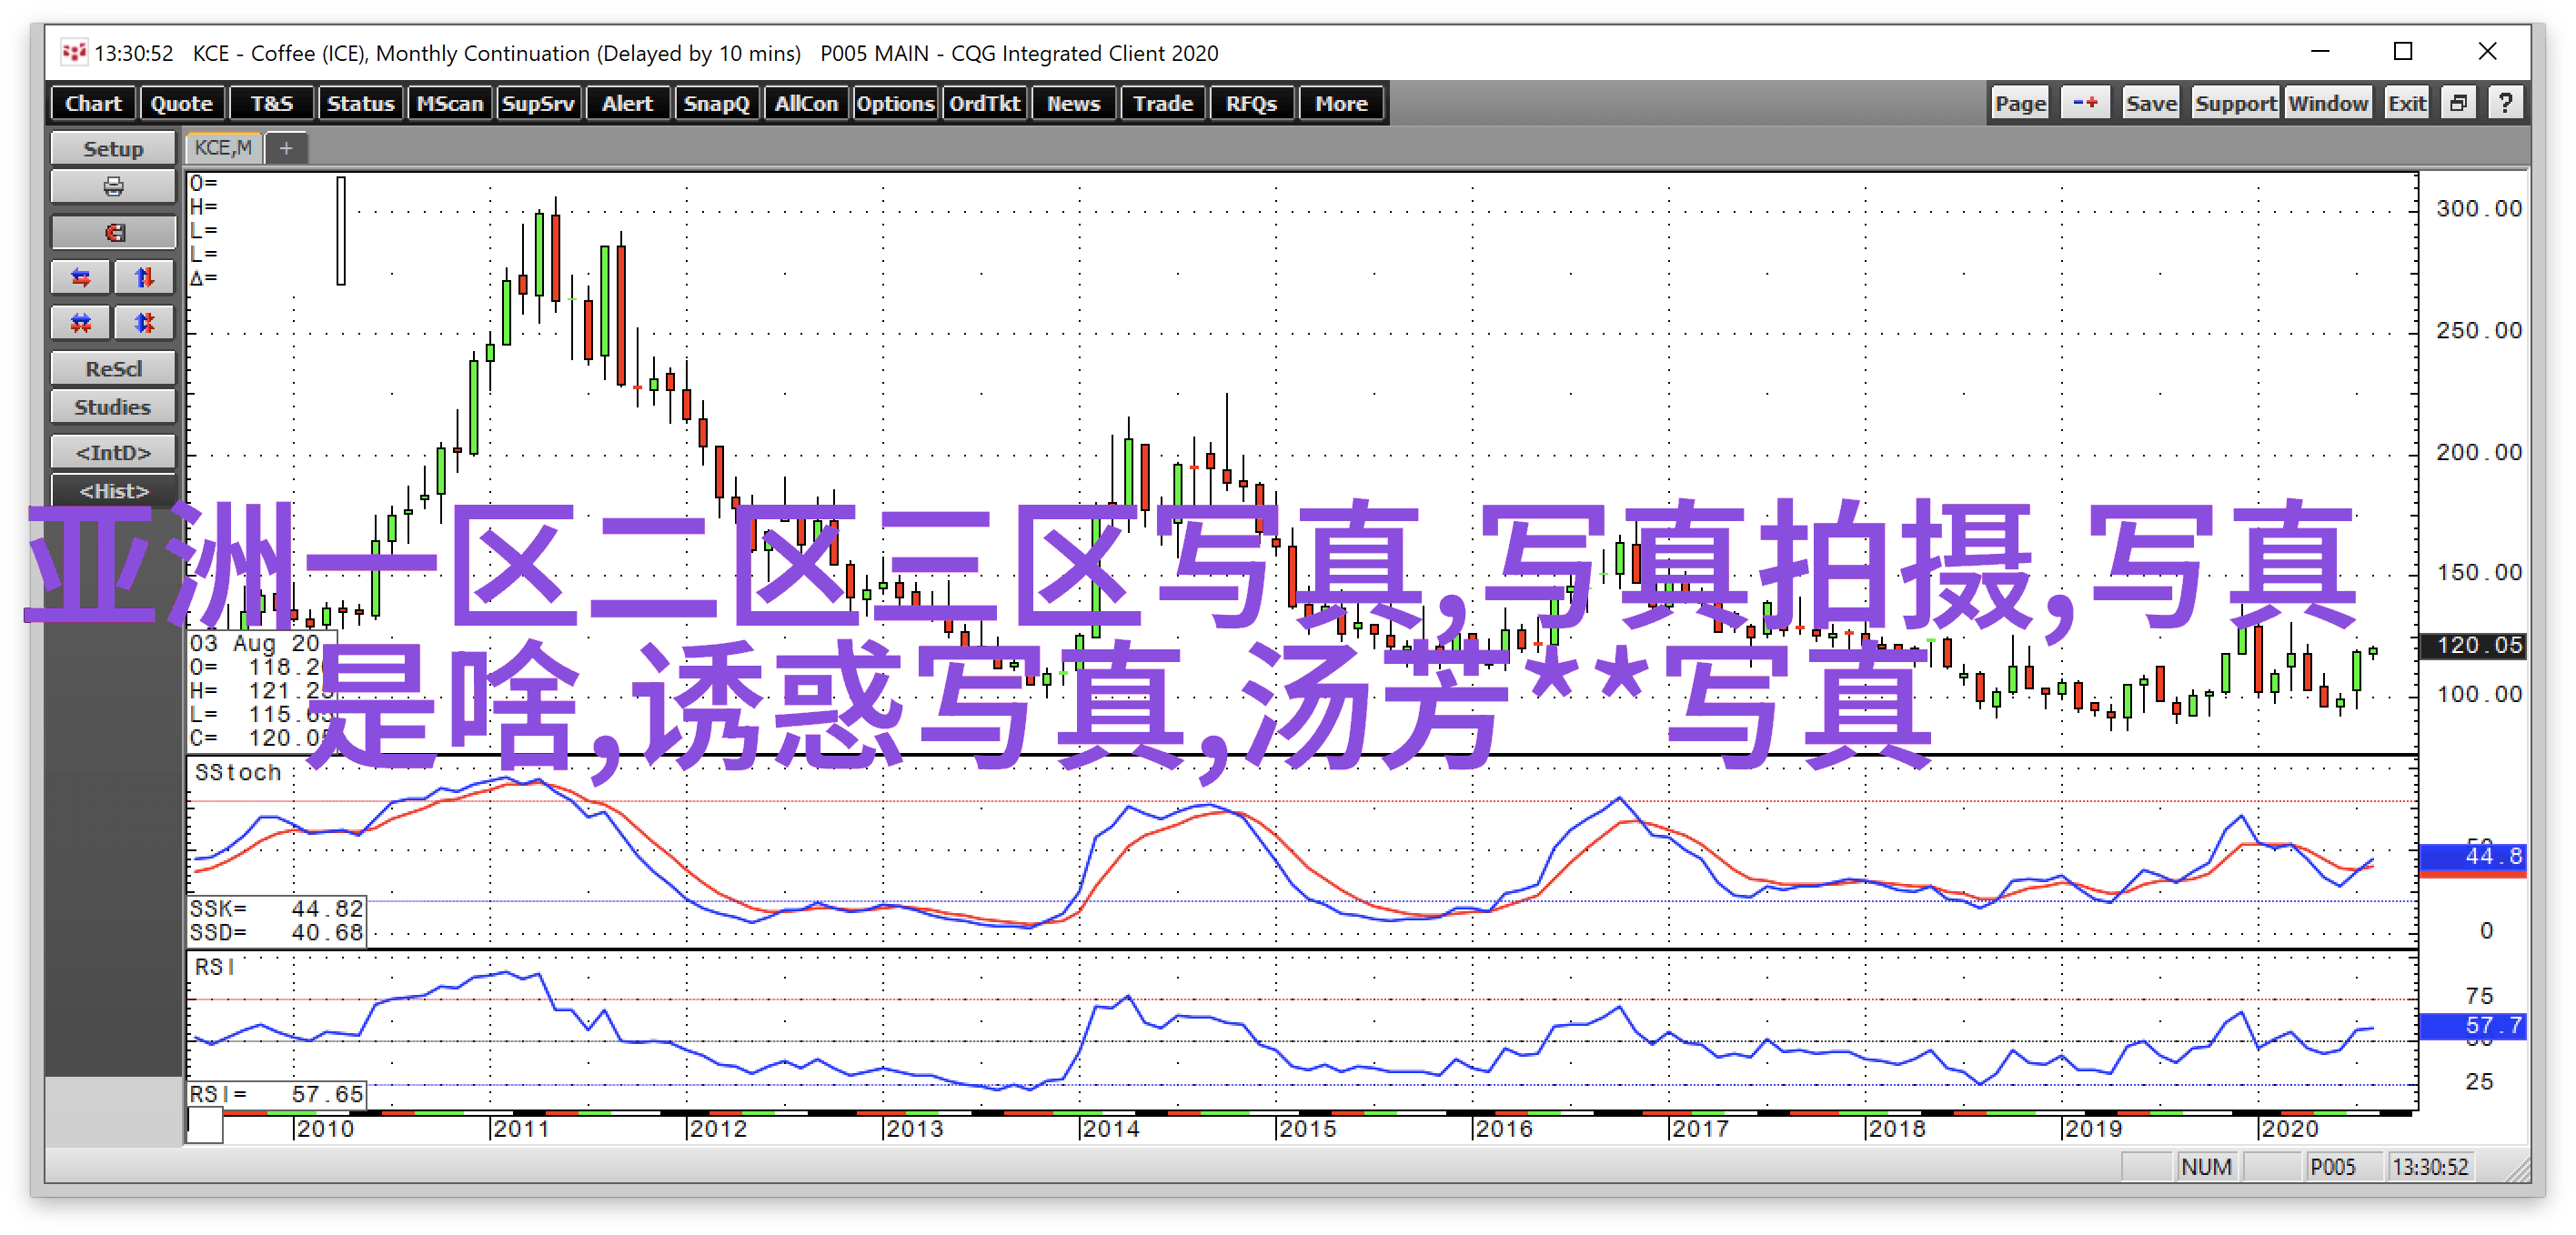The image size is (2576, 1235).
Task: Click the vertical compress arrows icon
Action: pos(144,323)
